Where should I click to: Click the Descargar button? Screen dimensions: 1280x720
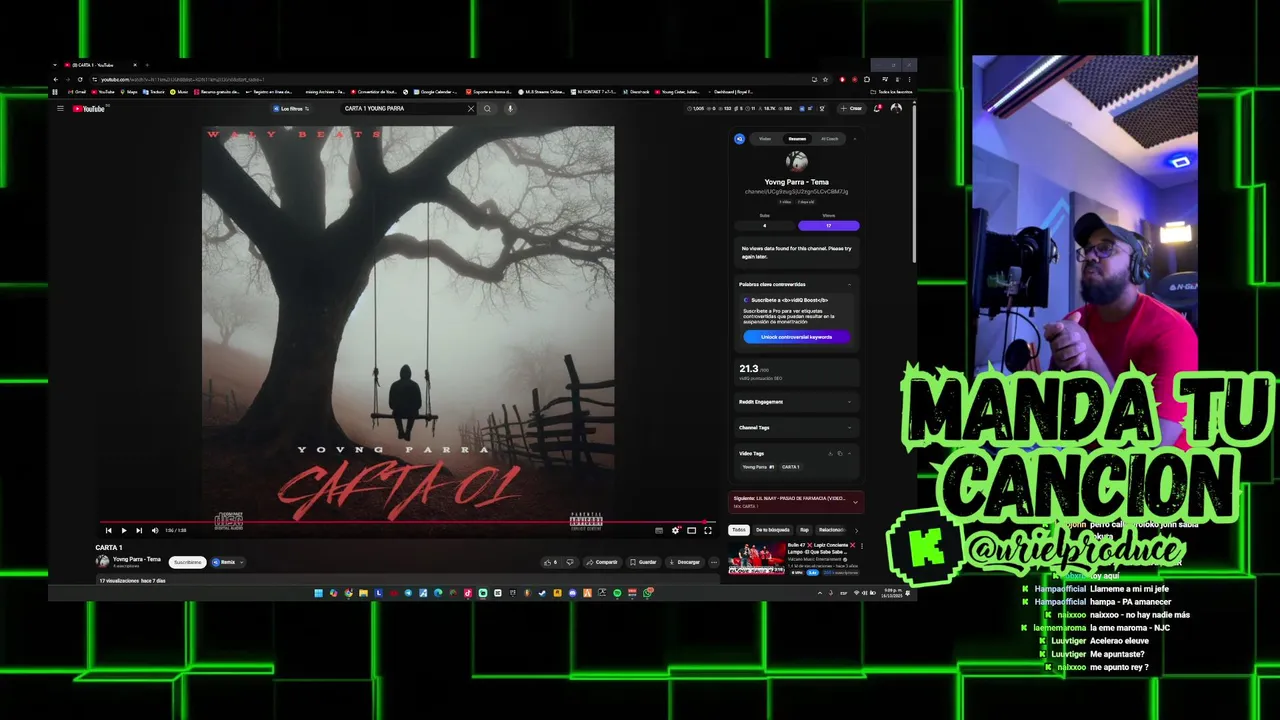[x=684, y=562]
